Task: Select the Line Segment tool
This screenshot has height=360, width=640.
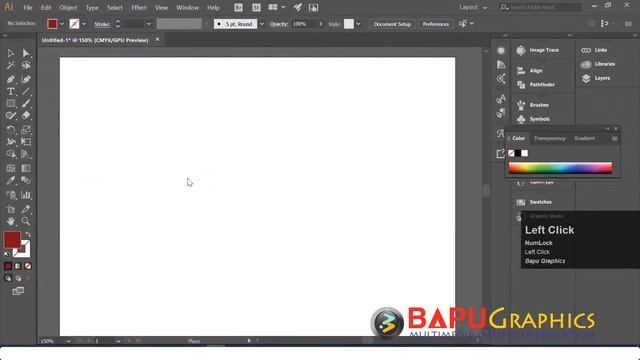Action: tap(26, 91)
